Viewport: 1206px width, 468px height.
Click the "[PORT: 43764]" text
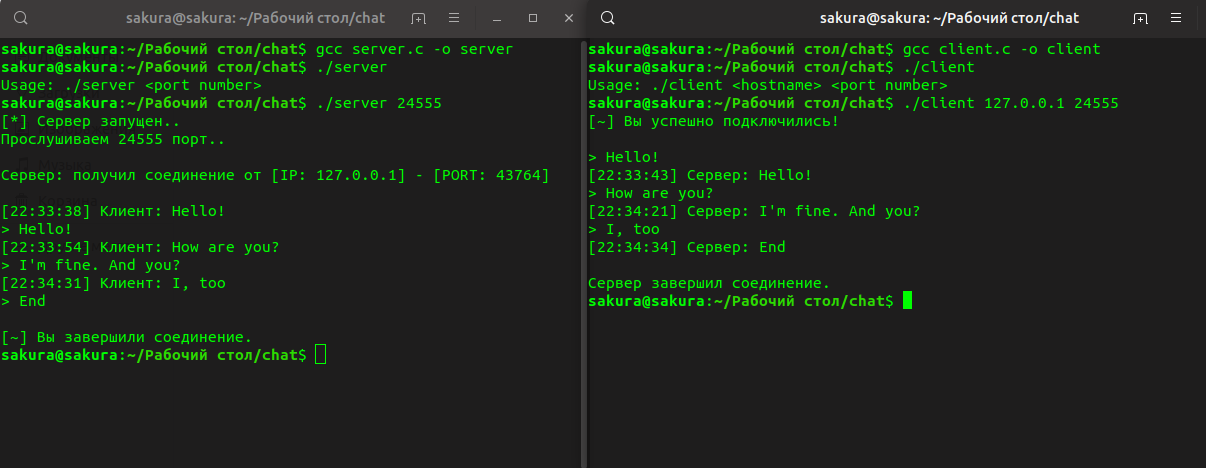491,175
